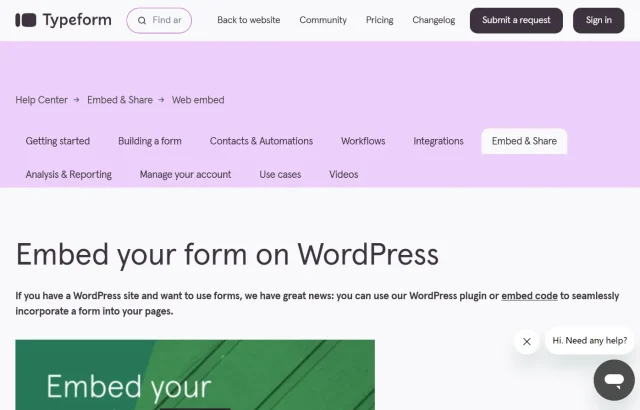The width and height of the screenshot is (640, 410).
Task: Click the Hi. Need any help? bubble
Action: pos(590,341)
